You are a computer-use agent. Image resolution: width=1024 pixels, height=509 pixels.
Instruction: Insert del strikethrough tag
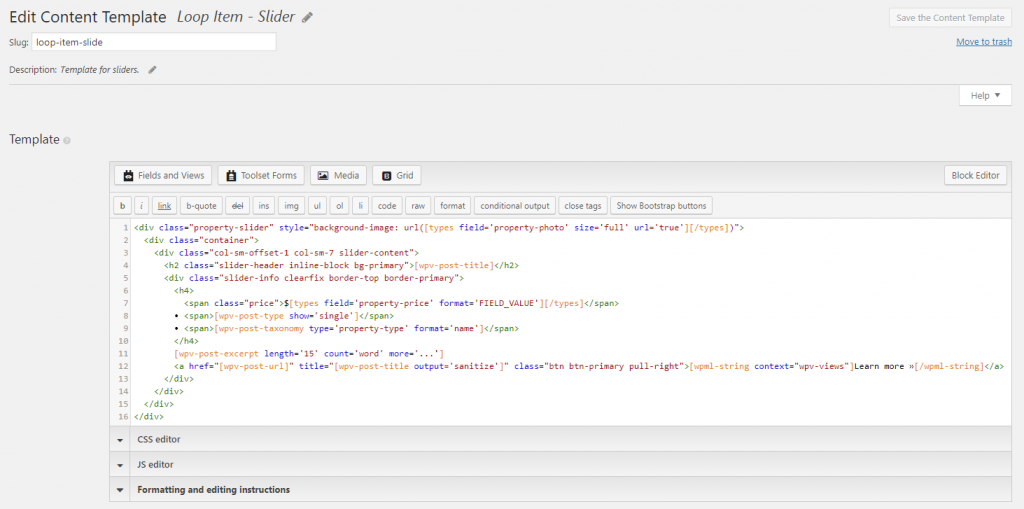pyautogui.click(x=238, y=205)
